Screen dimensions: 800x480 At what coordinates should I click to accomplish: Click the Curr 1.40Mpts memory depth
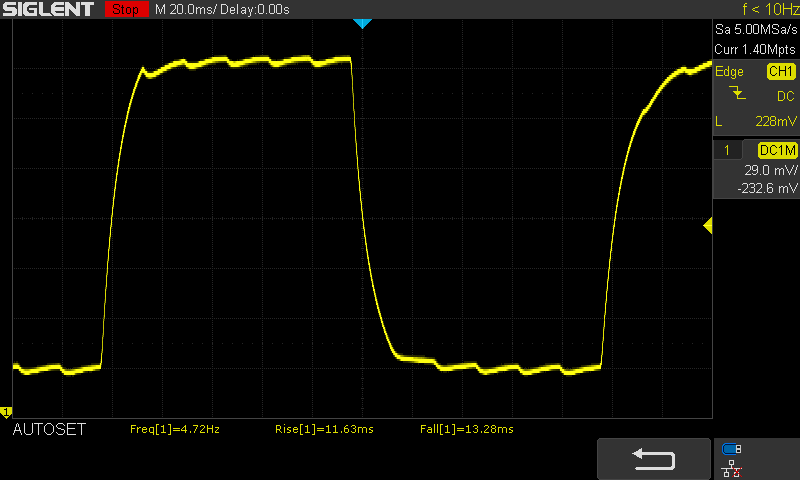[x=755, y=49]
